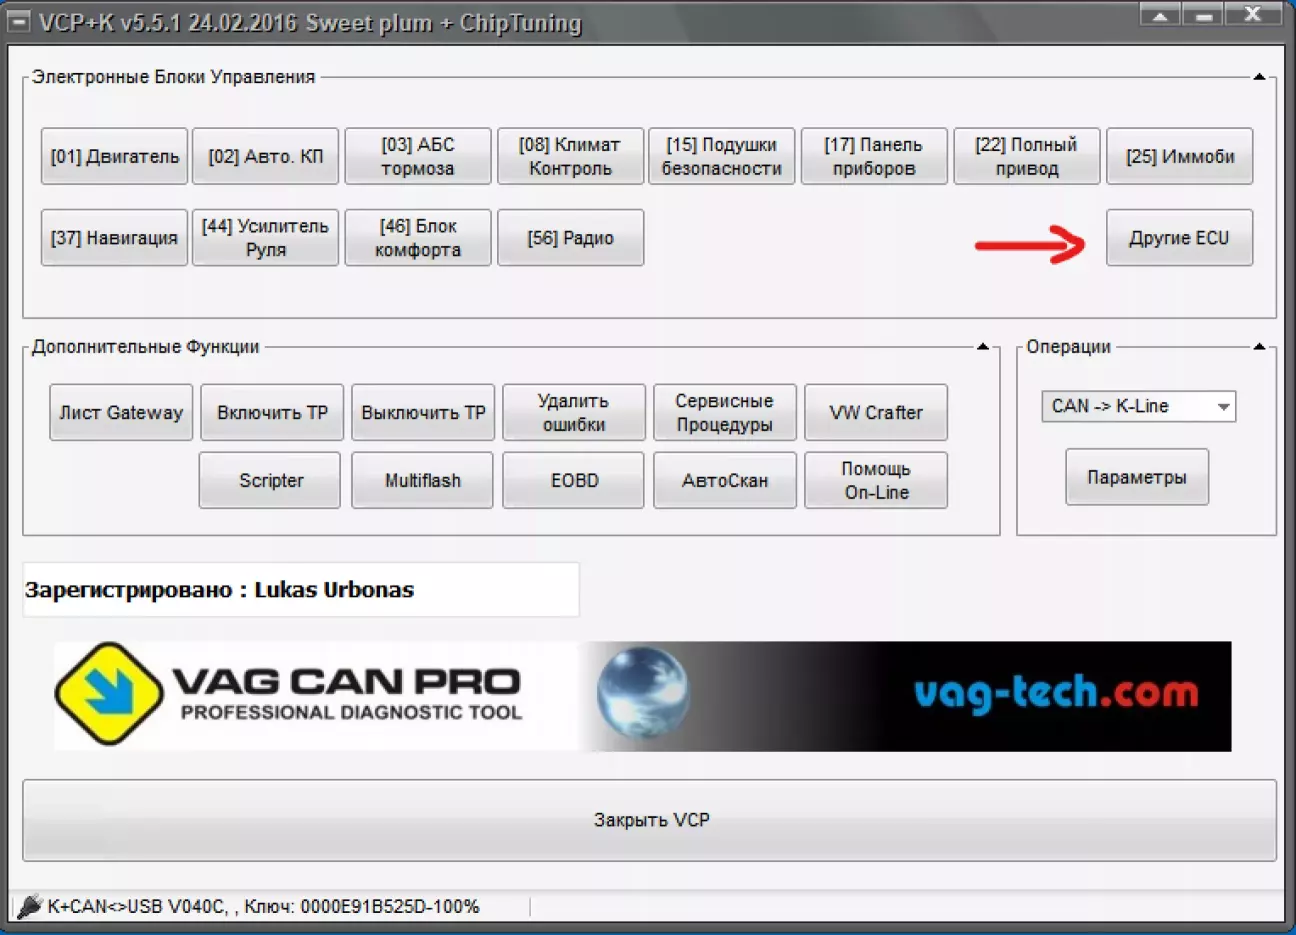
Task: Click the vag-tech.com banner link
Action: click(1055, 693)
